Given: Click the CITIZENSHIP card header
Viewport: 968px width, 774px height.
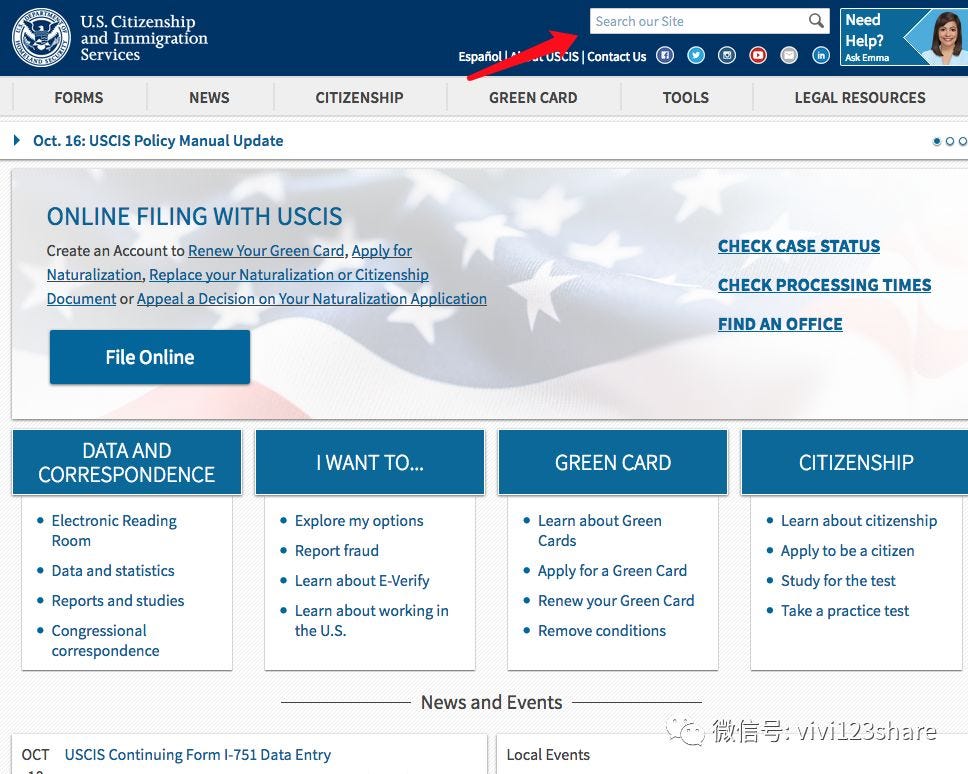Looking at the screenshot, I should coord(856,462).
